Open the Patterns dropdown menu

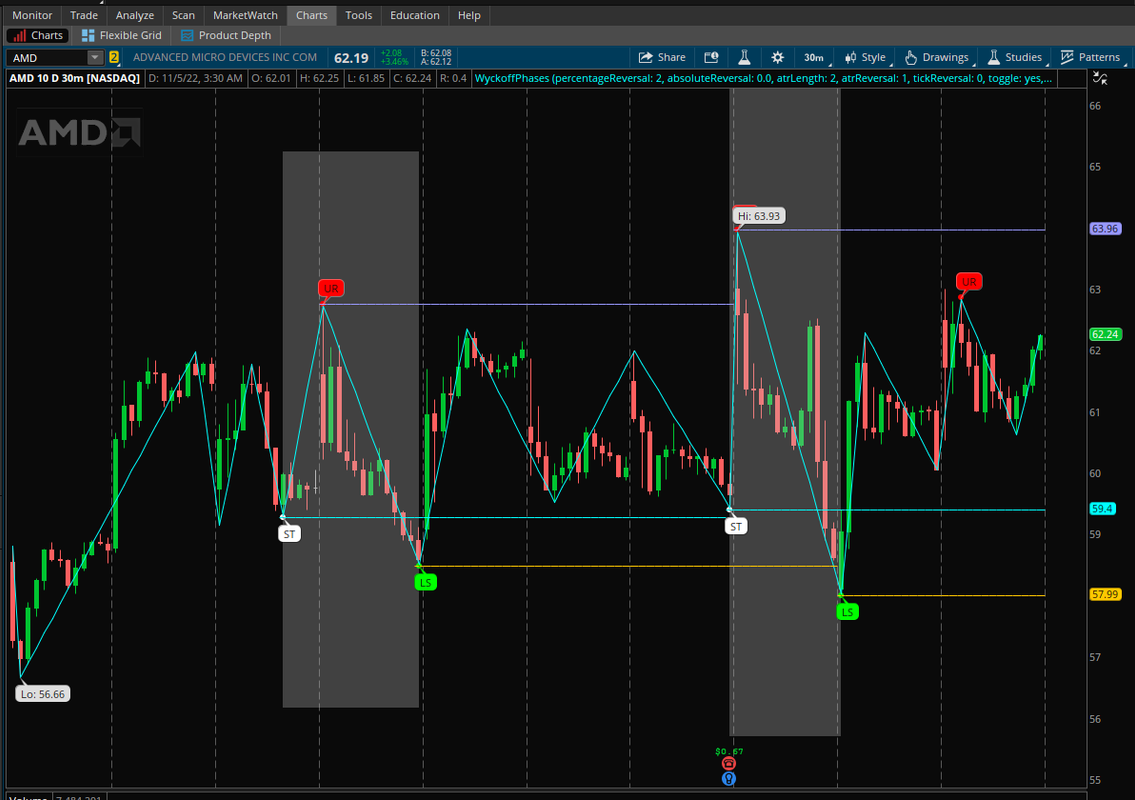click(x=1090, y=57)
